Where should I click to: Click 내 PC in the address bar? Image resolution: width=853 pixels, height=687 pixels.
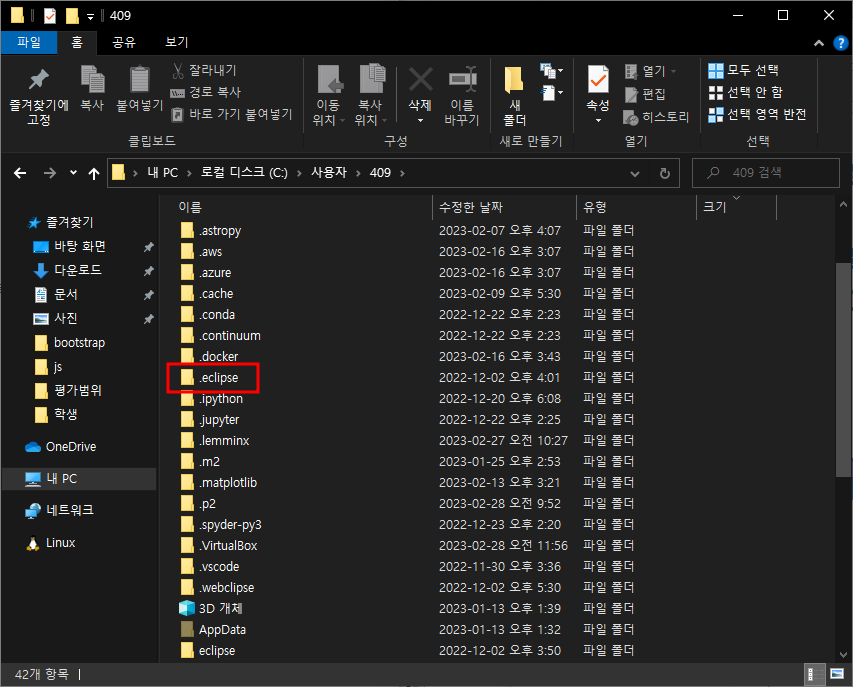[x=163, y=173]
